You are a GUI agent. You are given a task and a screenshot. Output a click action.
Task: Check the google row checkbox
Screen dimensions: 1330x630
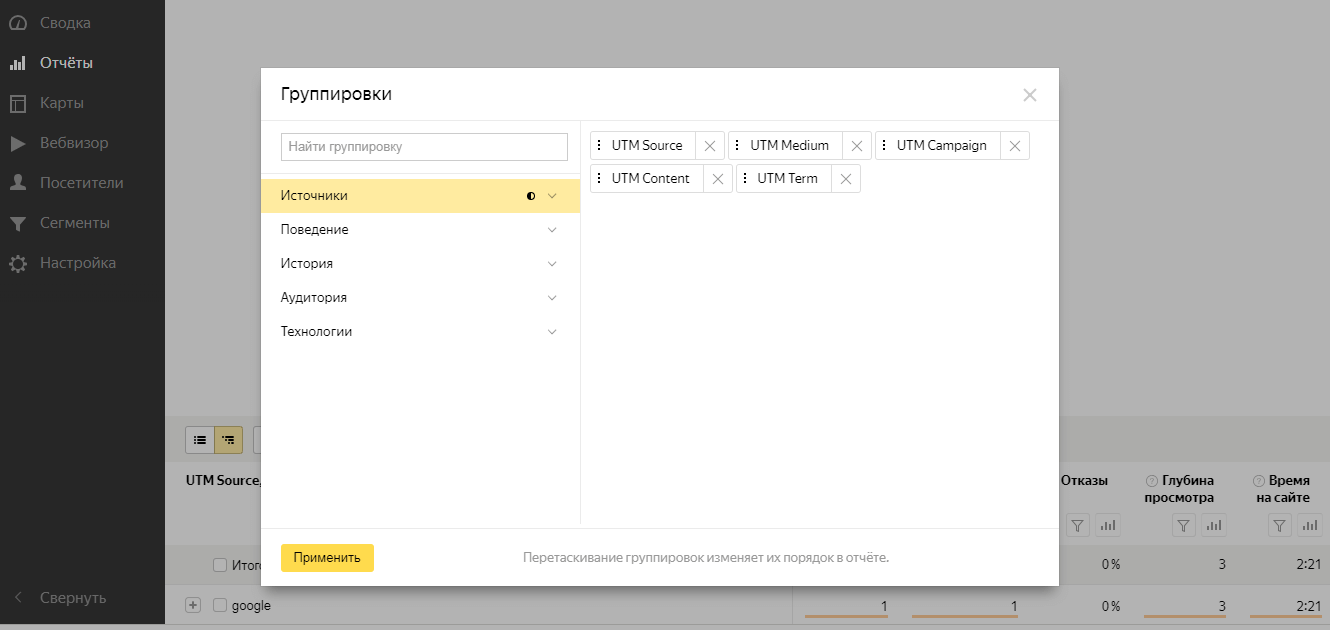tap(220, 605)
